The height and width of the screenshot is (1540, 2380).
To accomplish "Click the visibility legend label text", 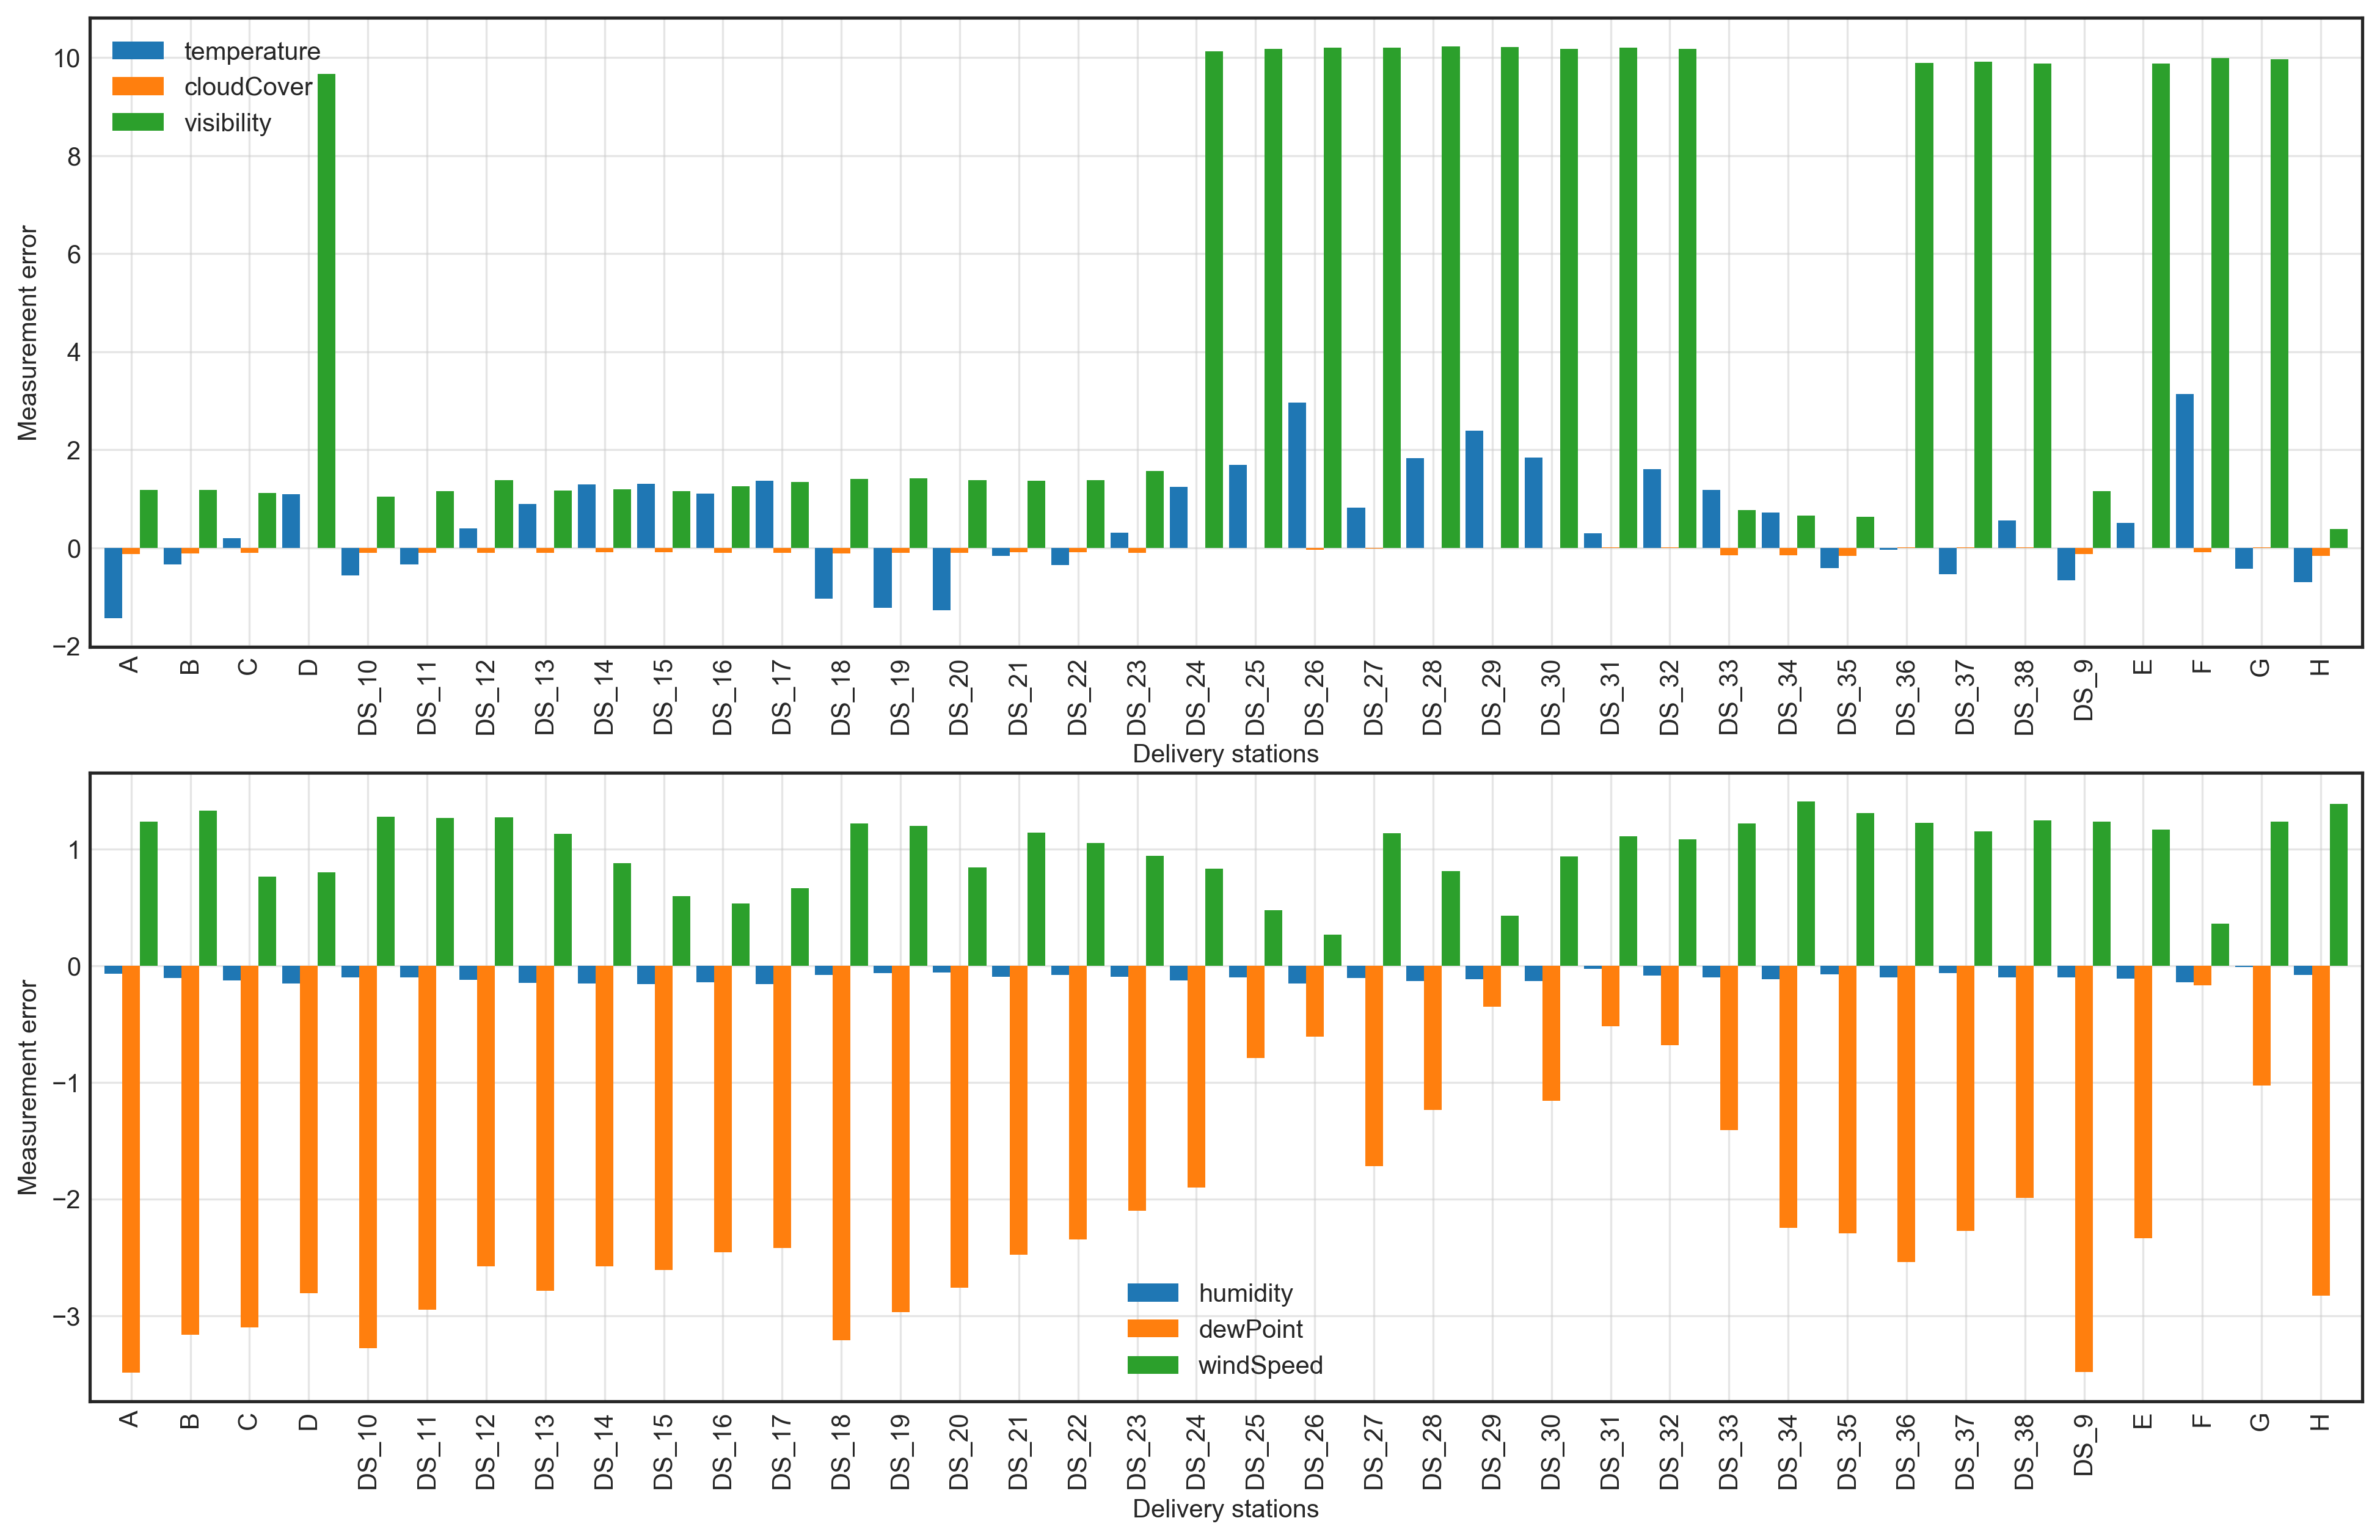I will tap(227, 123).
